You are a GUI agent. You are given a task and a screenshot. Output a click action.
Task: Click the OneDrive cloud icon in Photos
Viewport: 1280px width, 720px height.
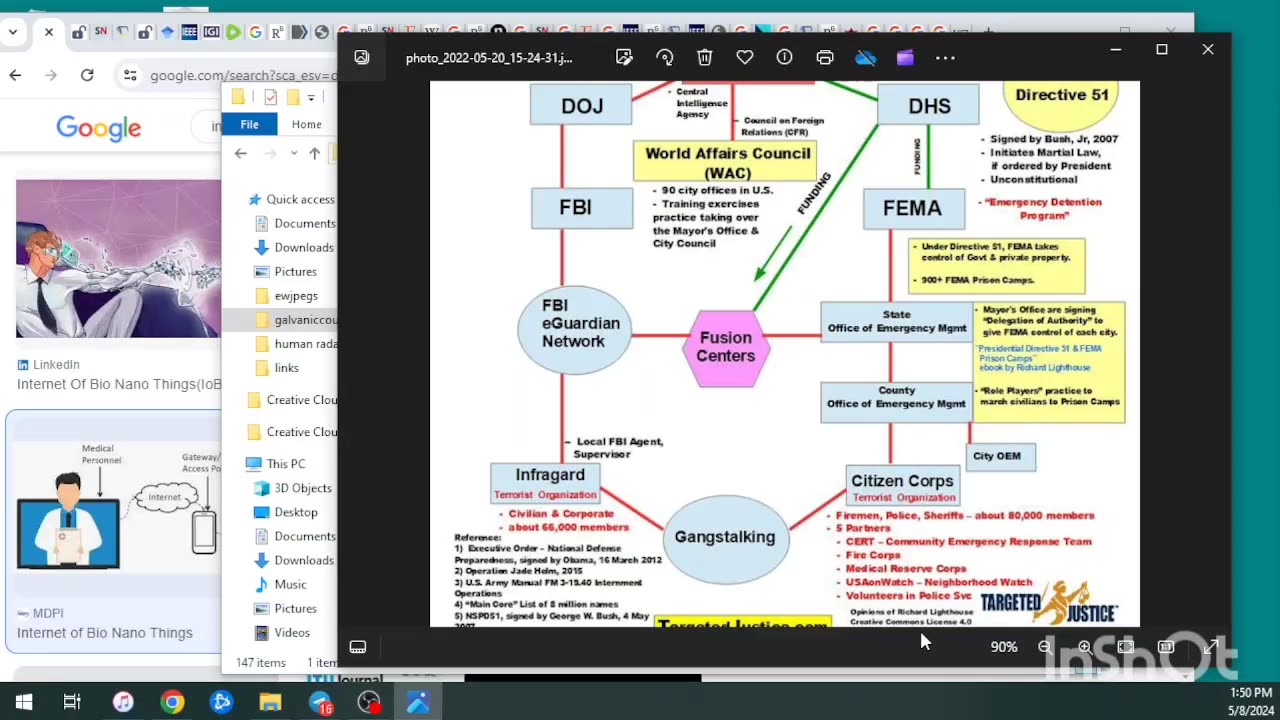coord(866,58)
